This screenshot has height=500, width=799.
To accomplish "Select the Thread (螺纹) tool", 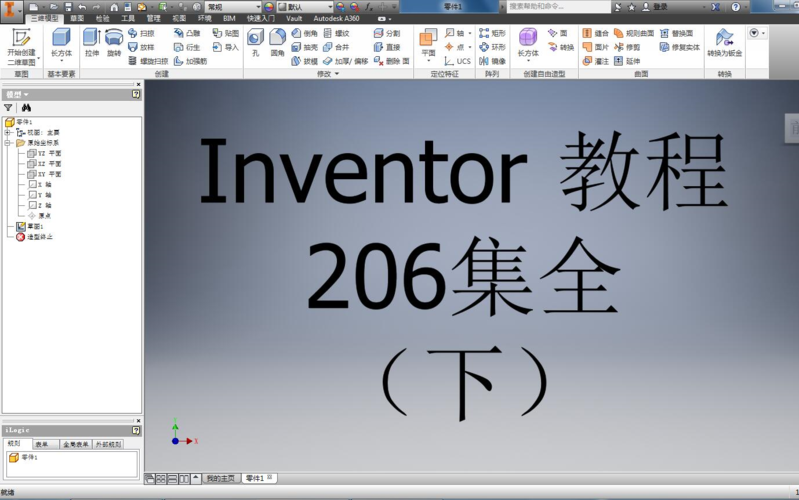I will tap(336, 33).
